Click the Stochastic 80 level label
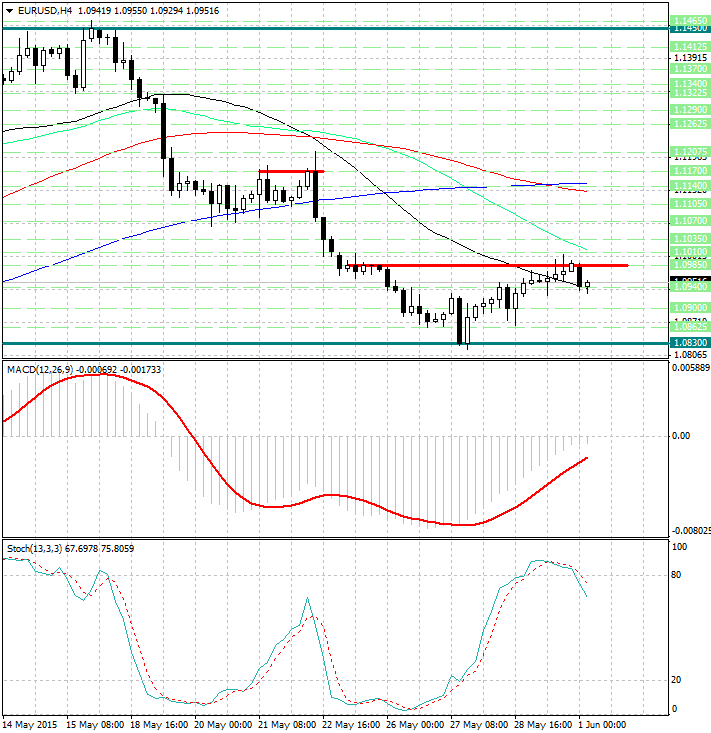The height and width of the screenshot is (733, 711). (677, 575)
